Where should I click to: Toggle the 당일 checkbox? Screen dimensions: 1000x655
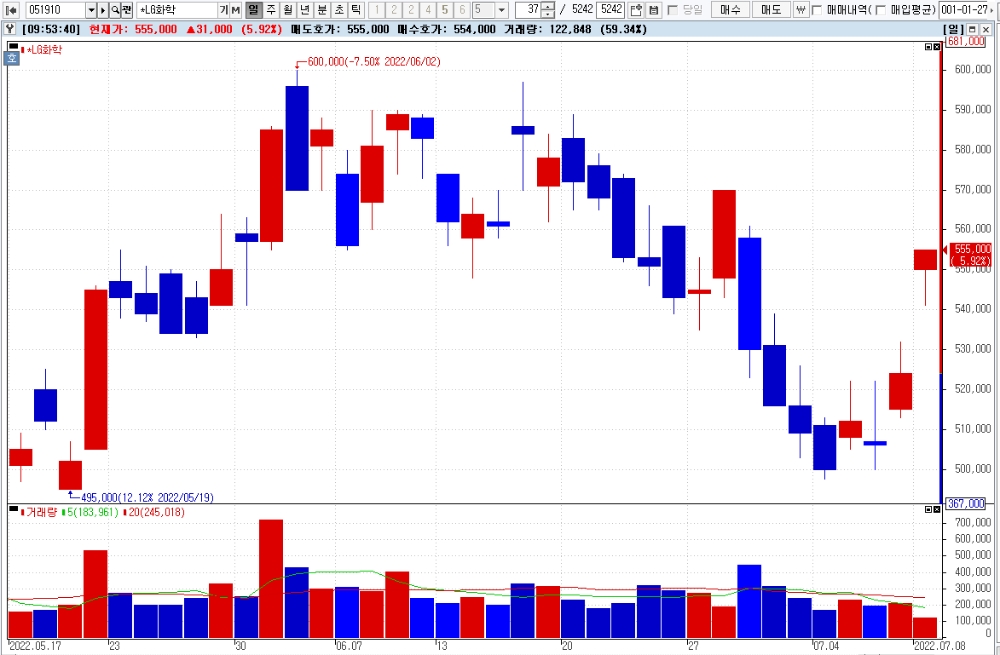672,10
